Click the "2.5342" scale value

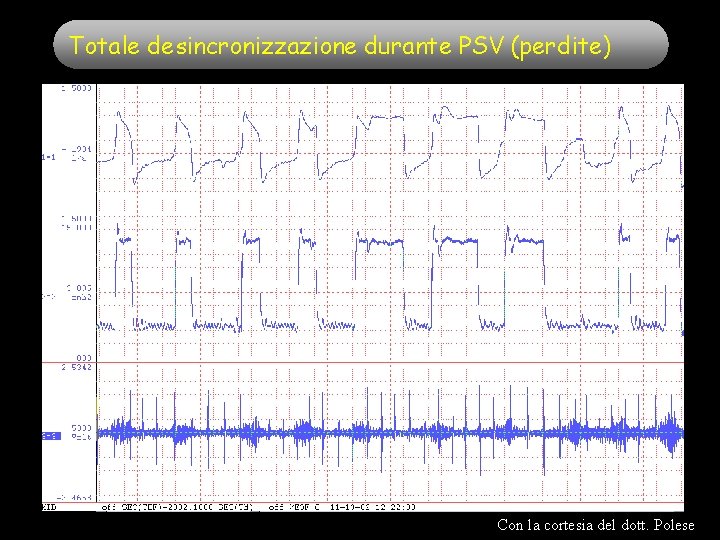coord(77,367)
